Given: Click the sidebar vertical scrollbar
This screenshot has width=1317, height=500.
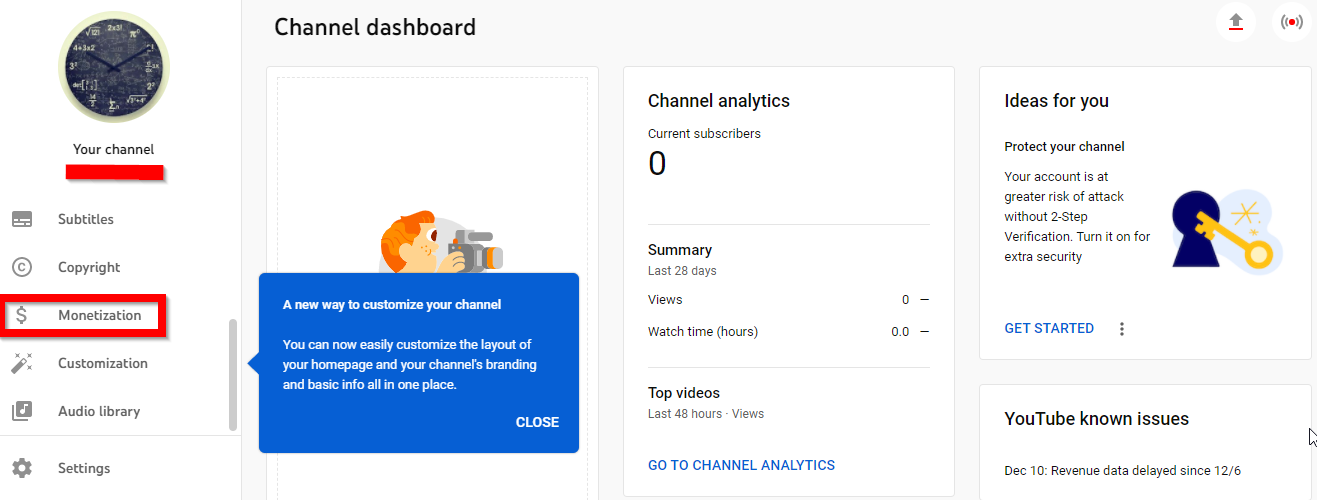Looking at the screenshot, I should point(233,375).
